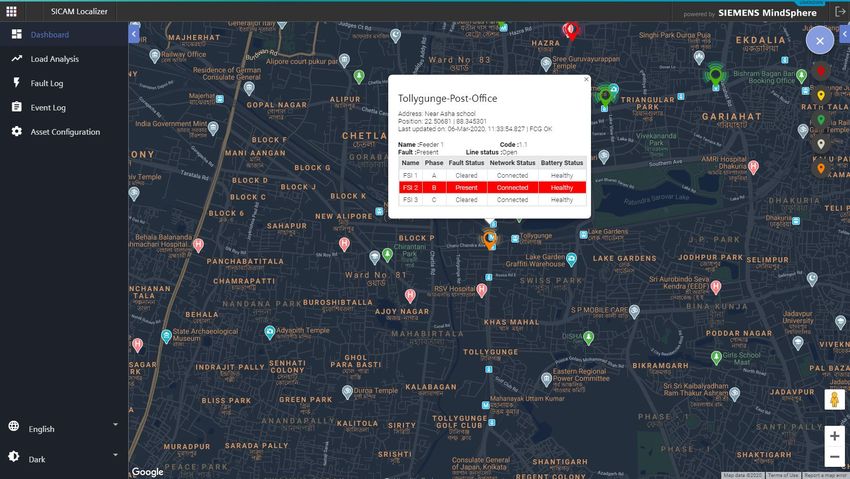Screen dimensions: 850x479
Task: Filter by red marker icon
Action: click(821, 71)
